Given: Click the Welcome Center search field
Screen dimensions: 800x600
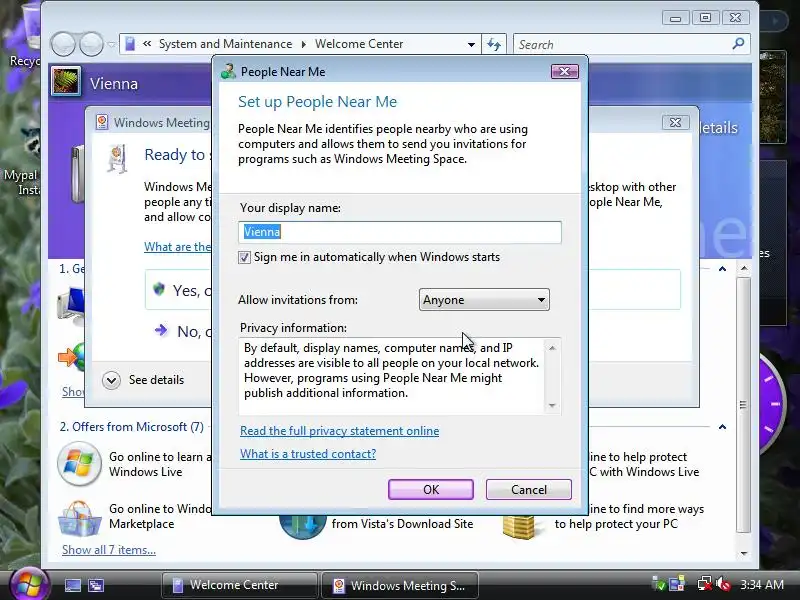Looking at the screenshot, I should coord(622,44).
